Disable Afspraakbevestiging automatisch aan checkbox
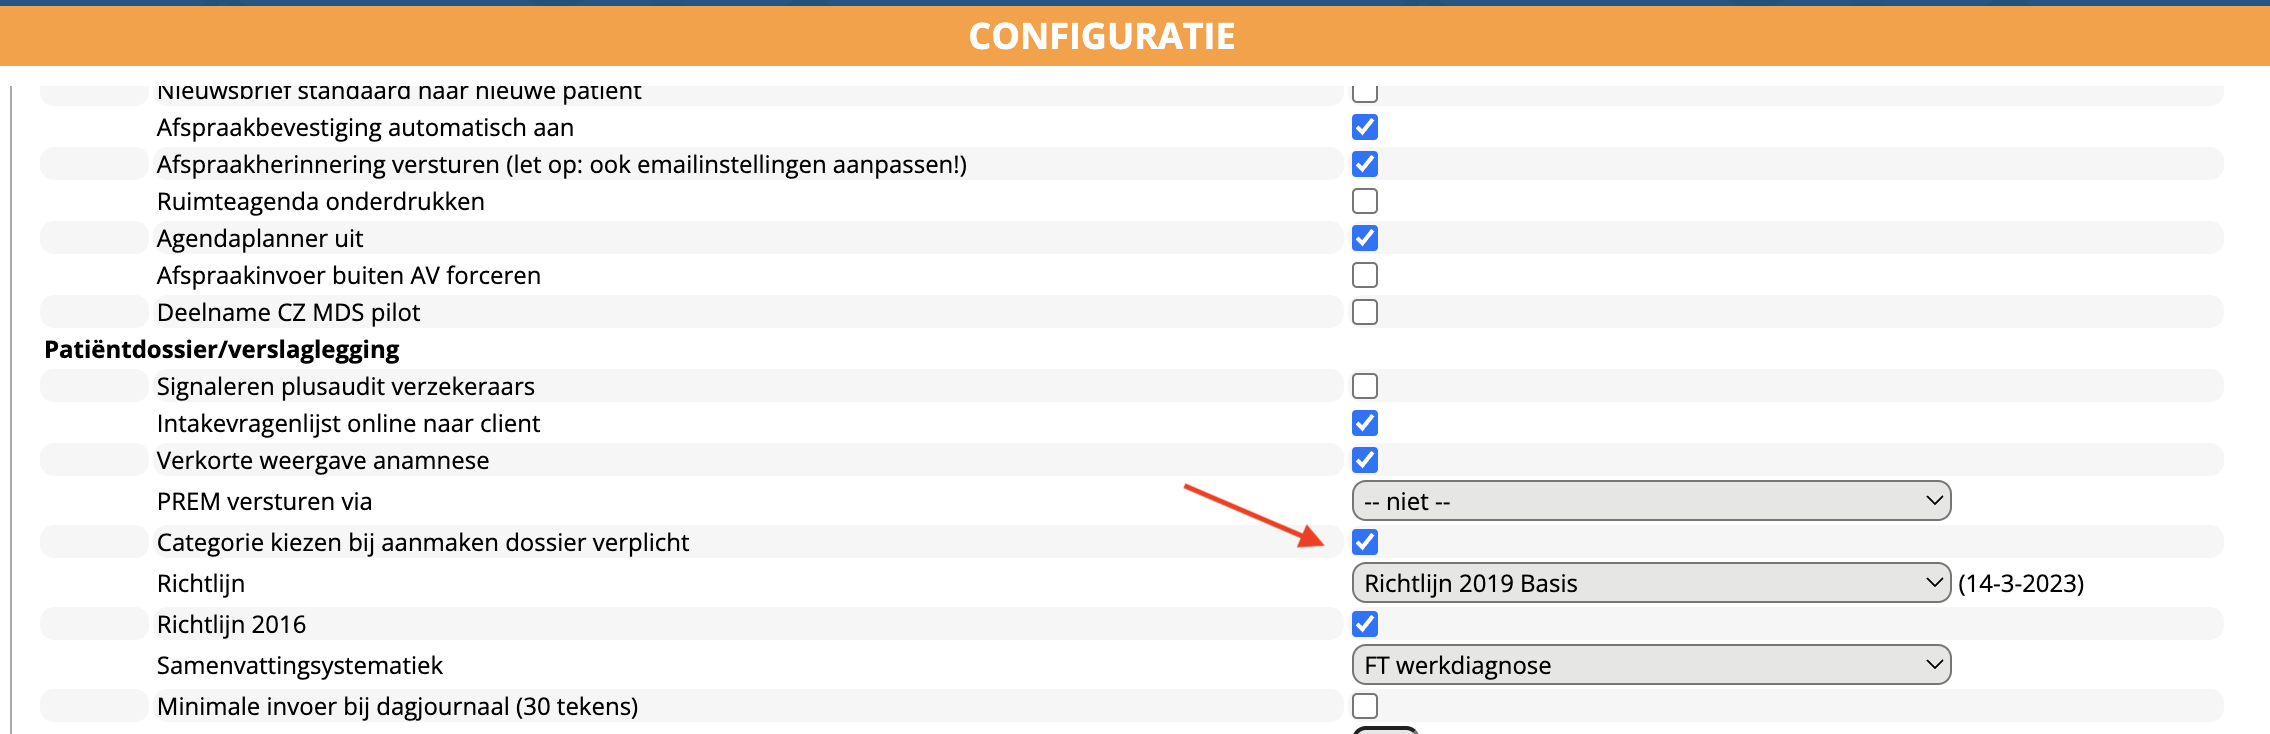 click(x=1364, y=127)
